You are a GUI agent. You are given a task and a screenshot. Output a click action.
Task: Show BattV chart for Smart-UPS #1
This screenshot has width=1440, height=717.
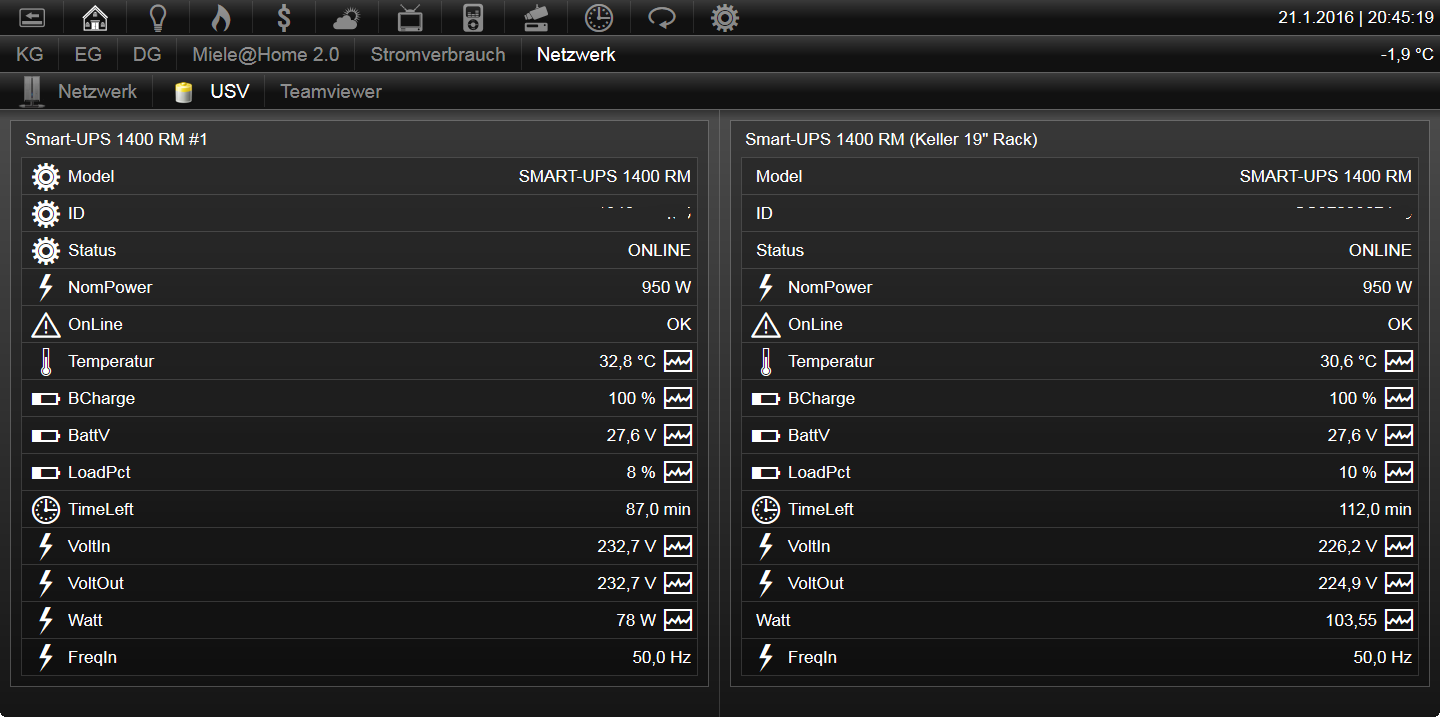(x=678, y=435)
